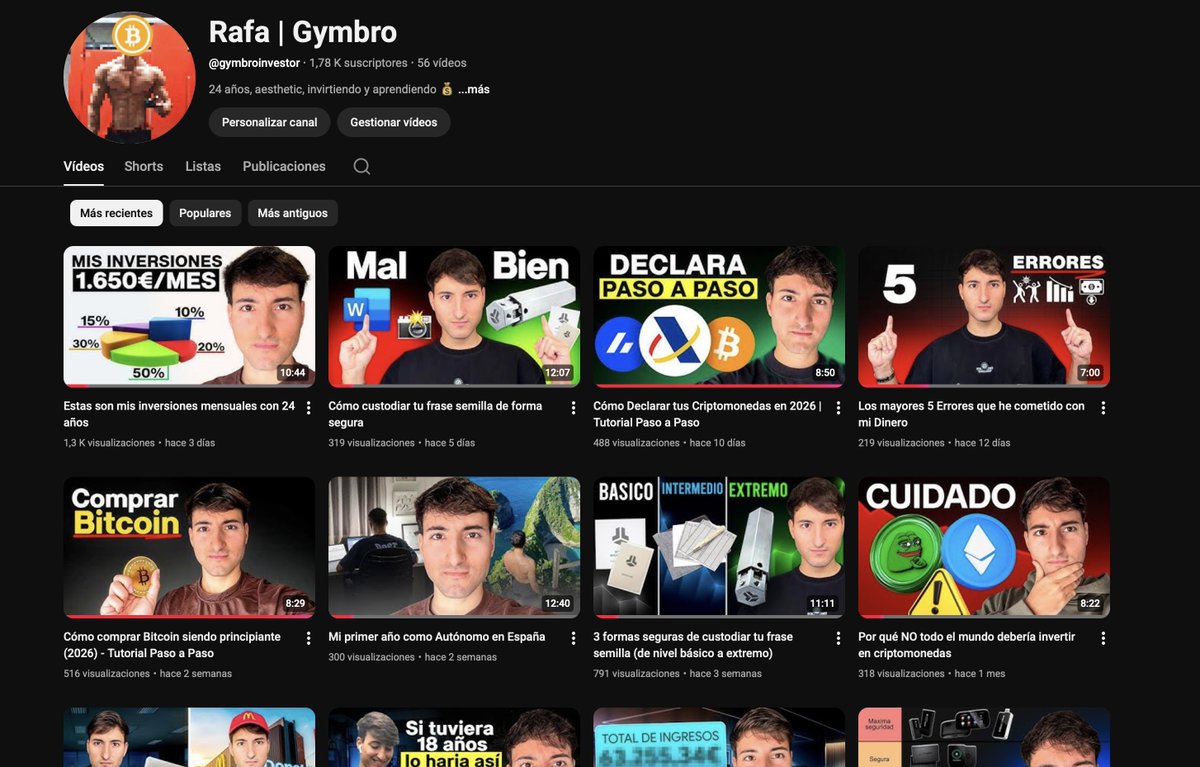
Task: Open options menu for 'Por qué NO todo el mundo' video
Action: click(x=1103, y=638)
